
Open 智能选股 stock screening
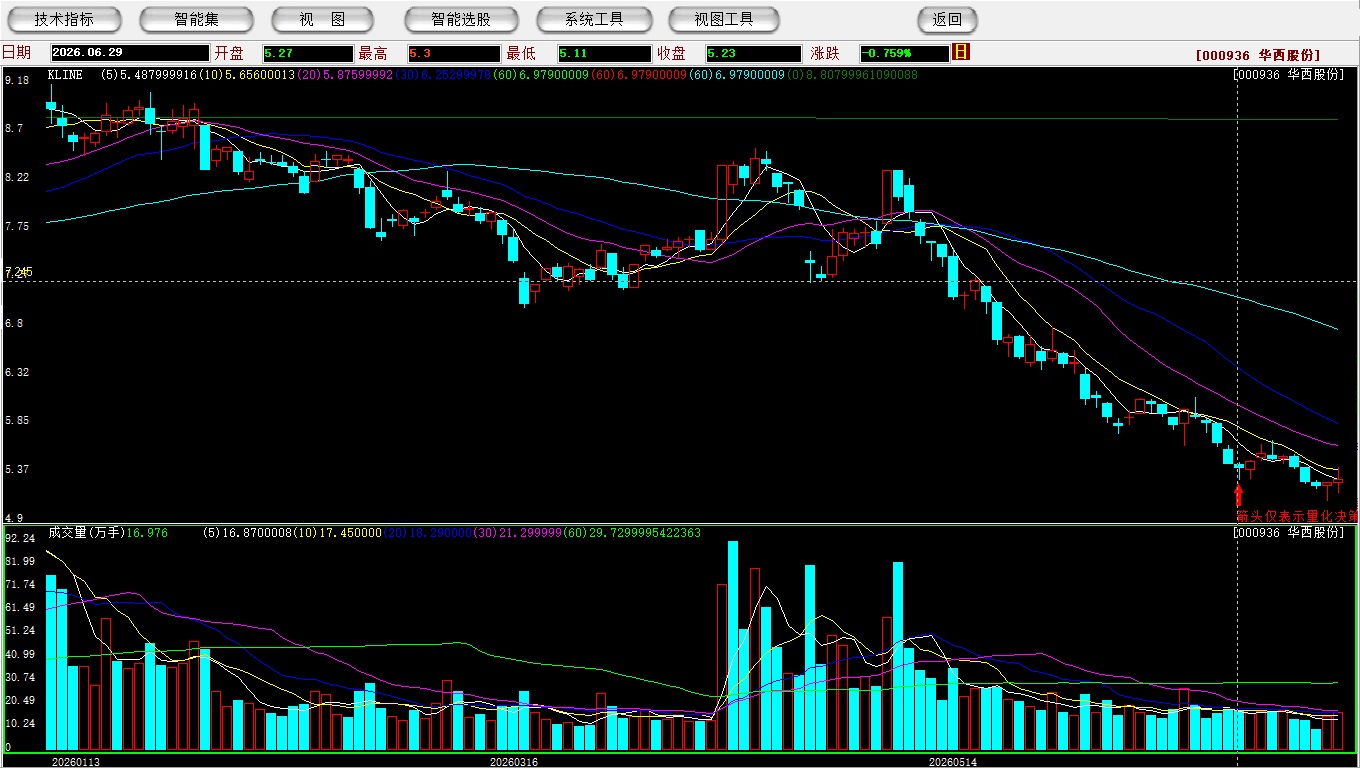(461, 20)
